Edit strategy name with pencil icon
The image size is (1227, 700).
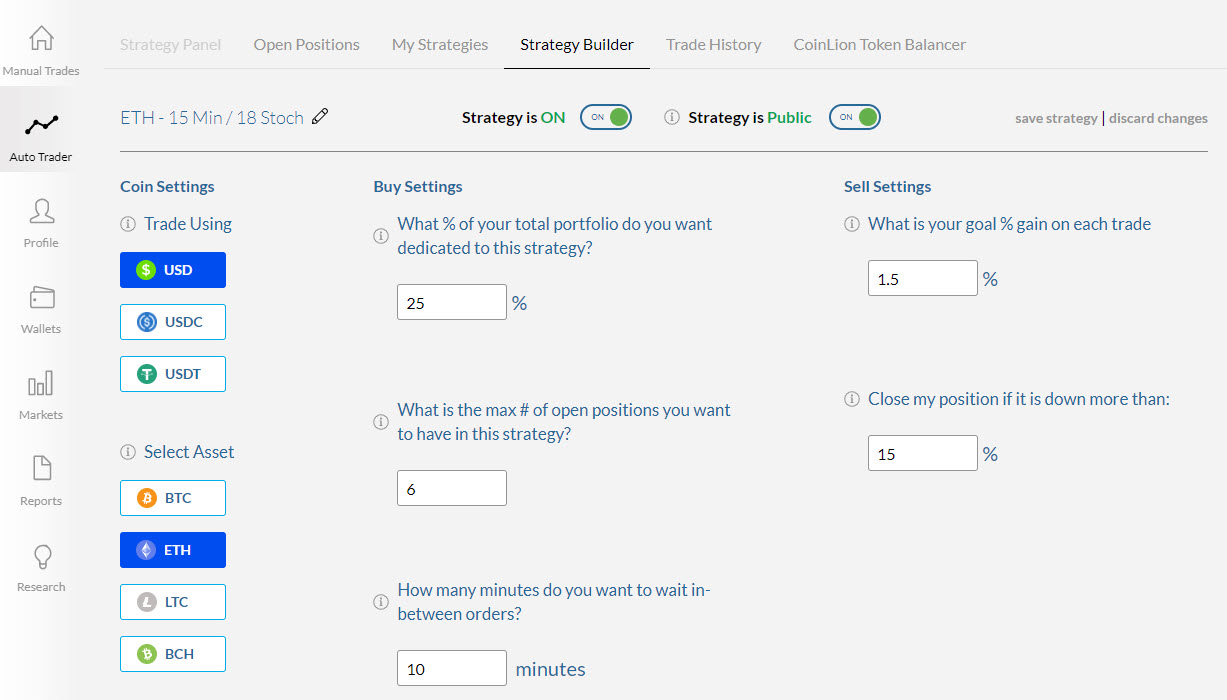click(x=320, y=117)
